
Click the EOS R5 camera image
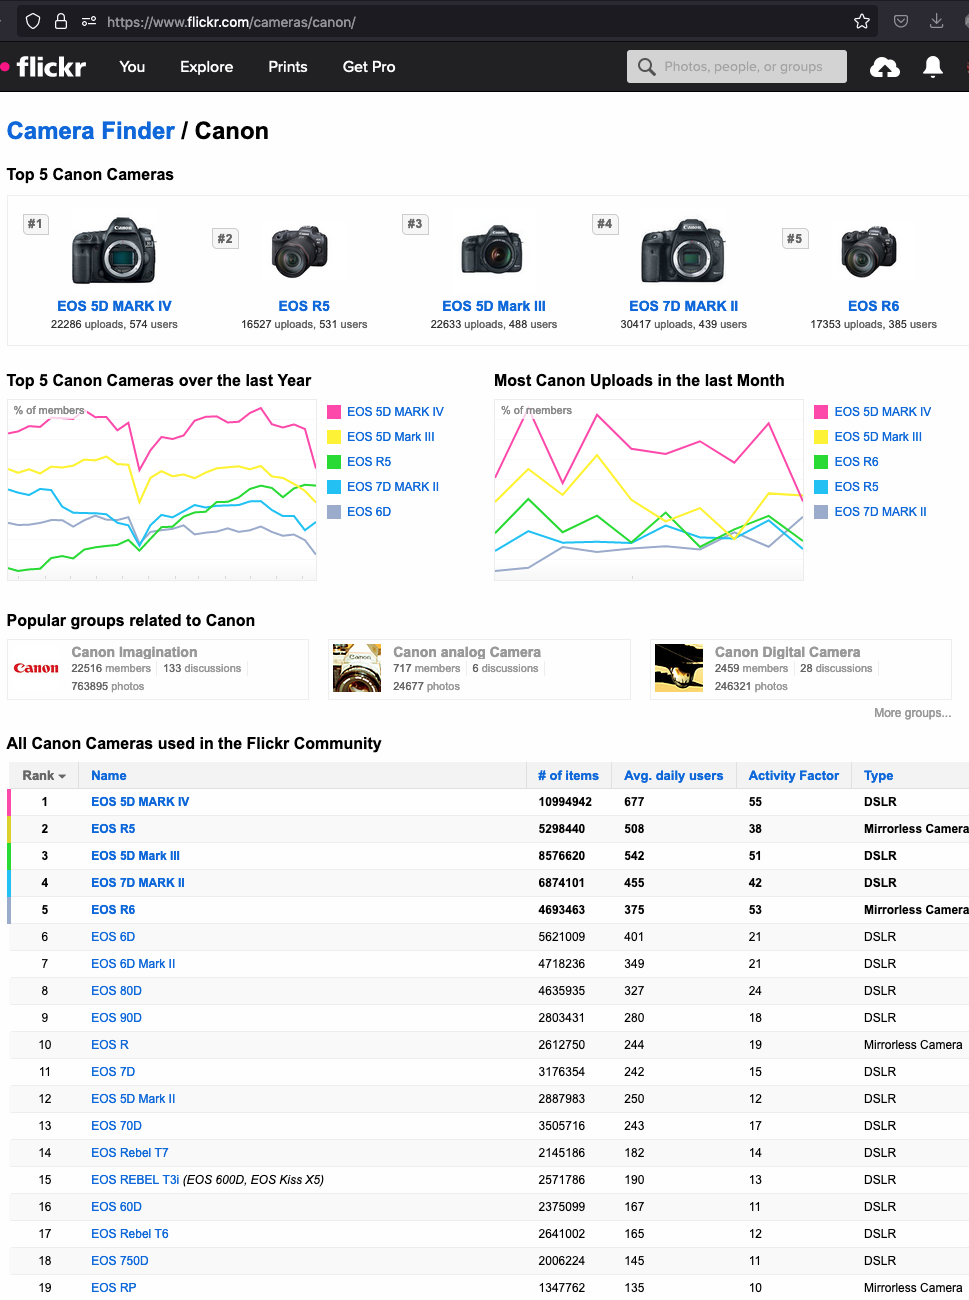pyautogui.click(x=300, y=252)
